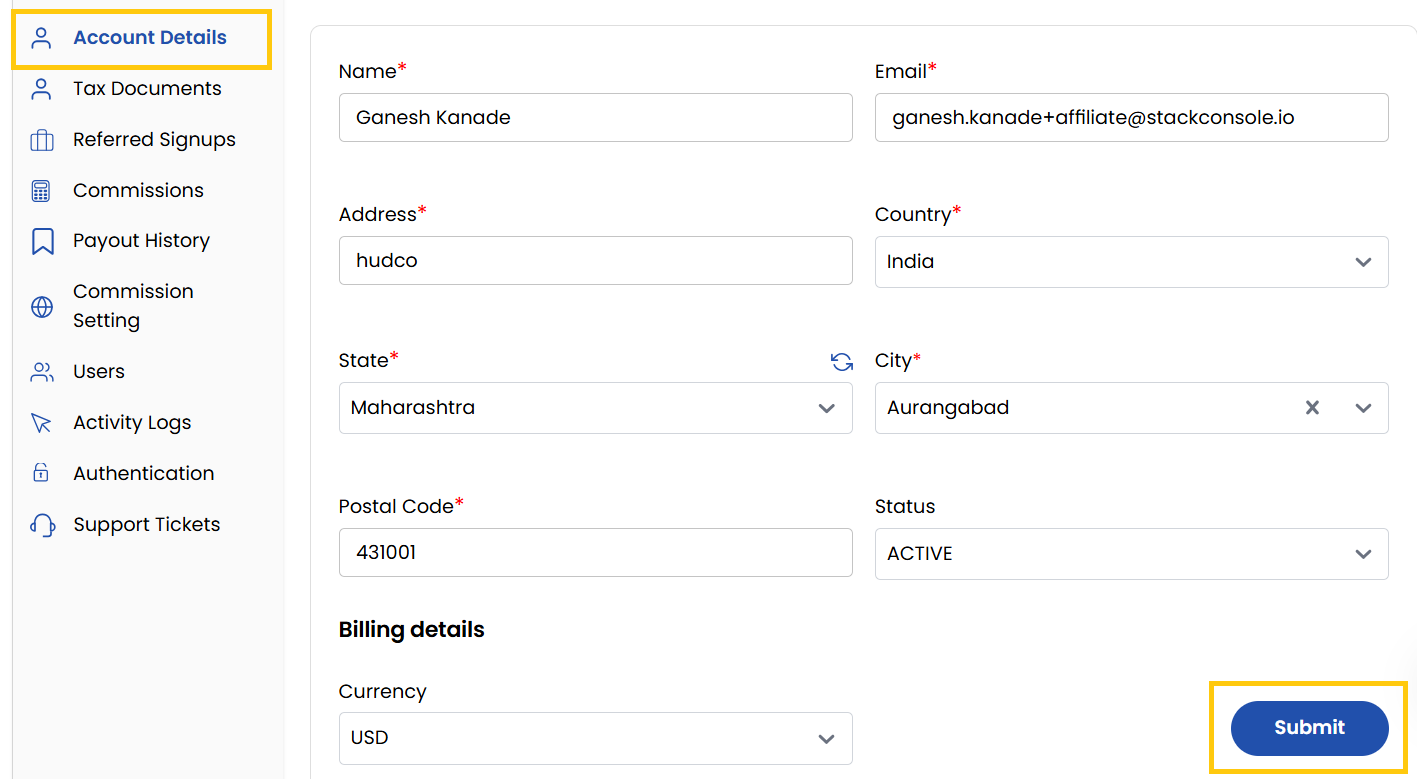Click the Commissions calculator icon
Image resolution: width=1417 pixels, height=779 pixels.
[x=41, y=191]
